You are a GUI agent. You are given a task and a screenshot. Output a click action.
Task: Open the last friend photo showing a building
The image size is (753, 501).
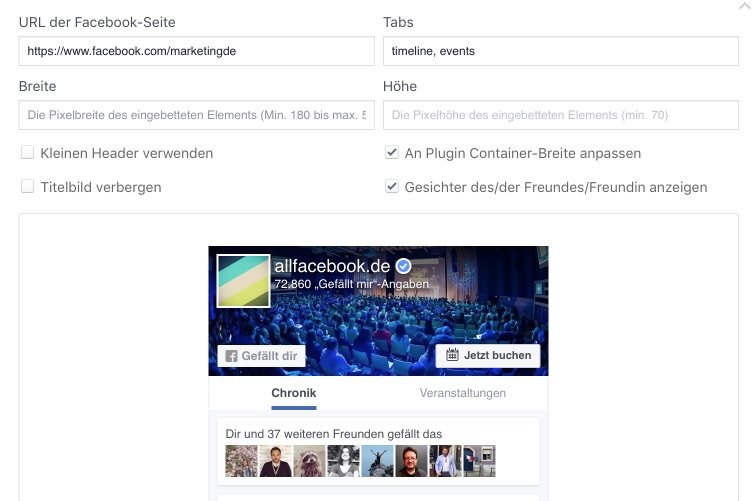479,461
